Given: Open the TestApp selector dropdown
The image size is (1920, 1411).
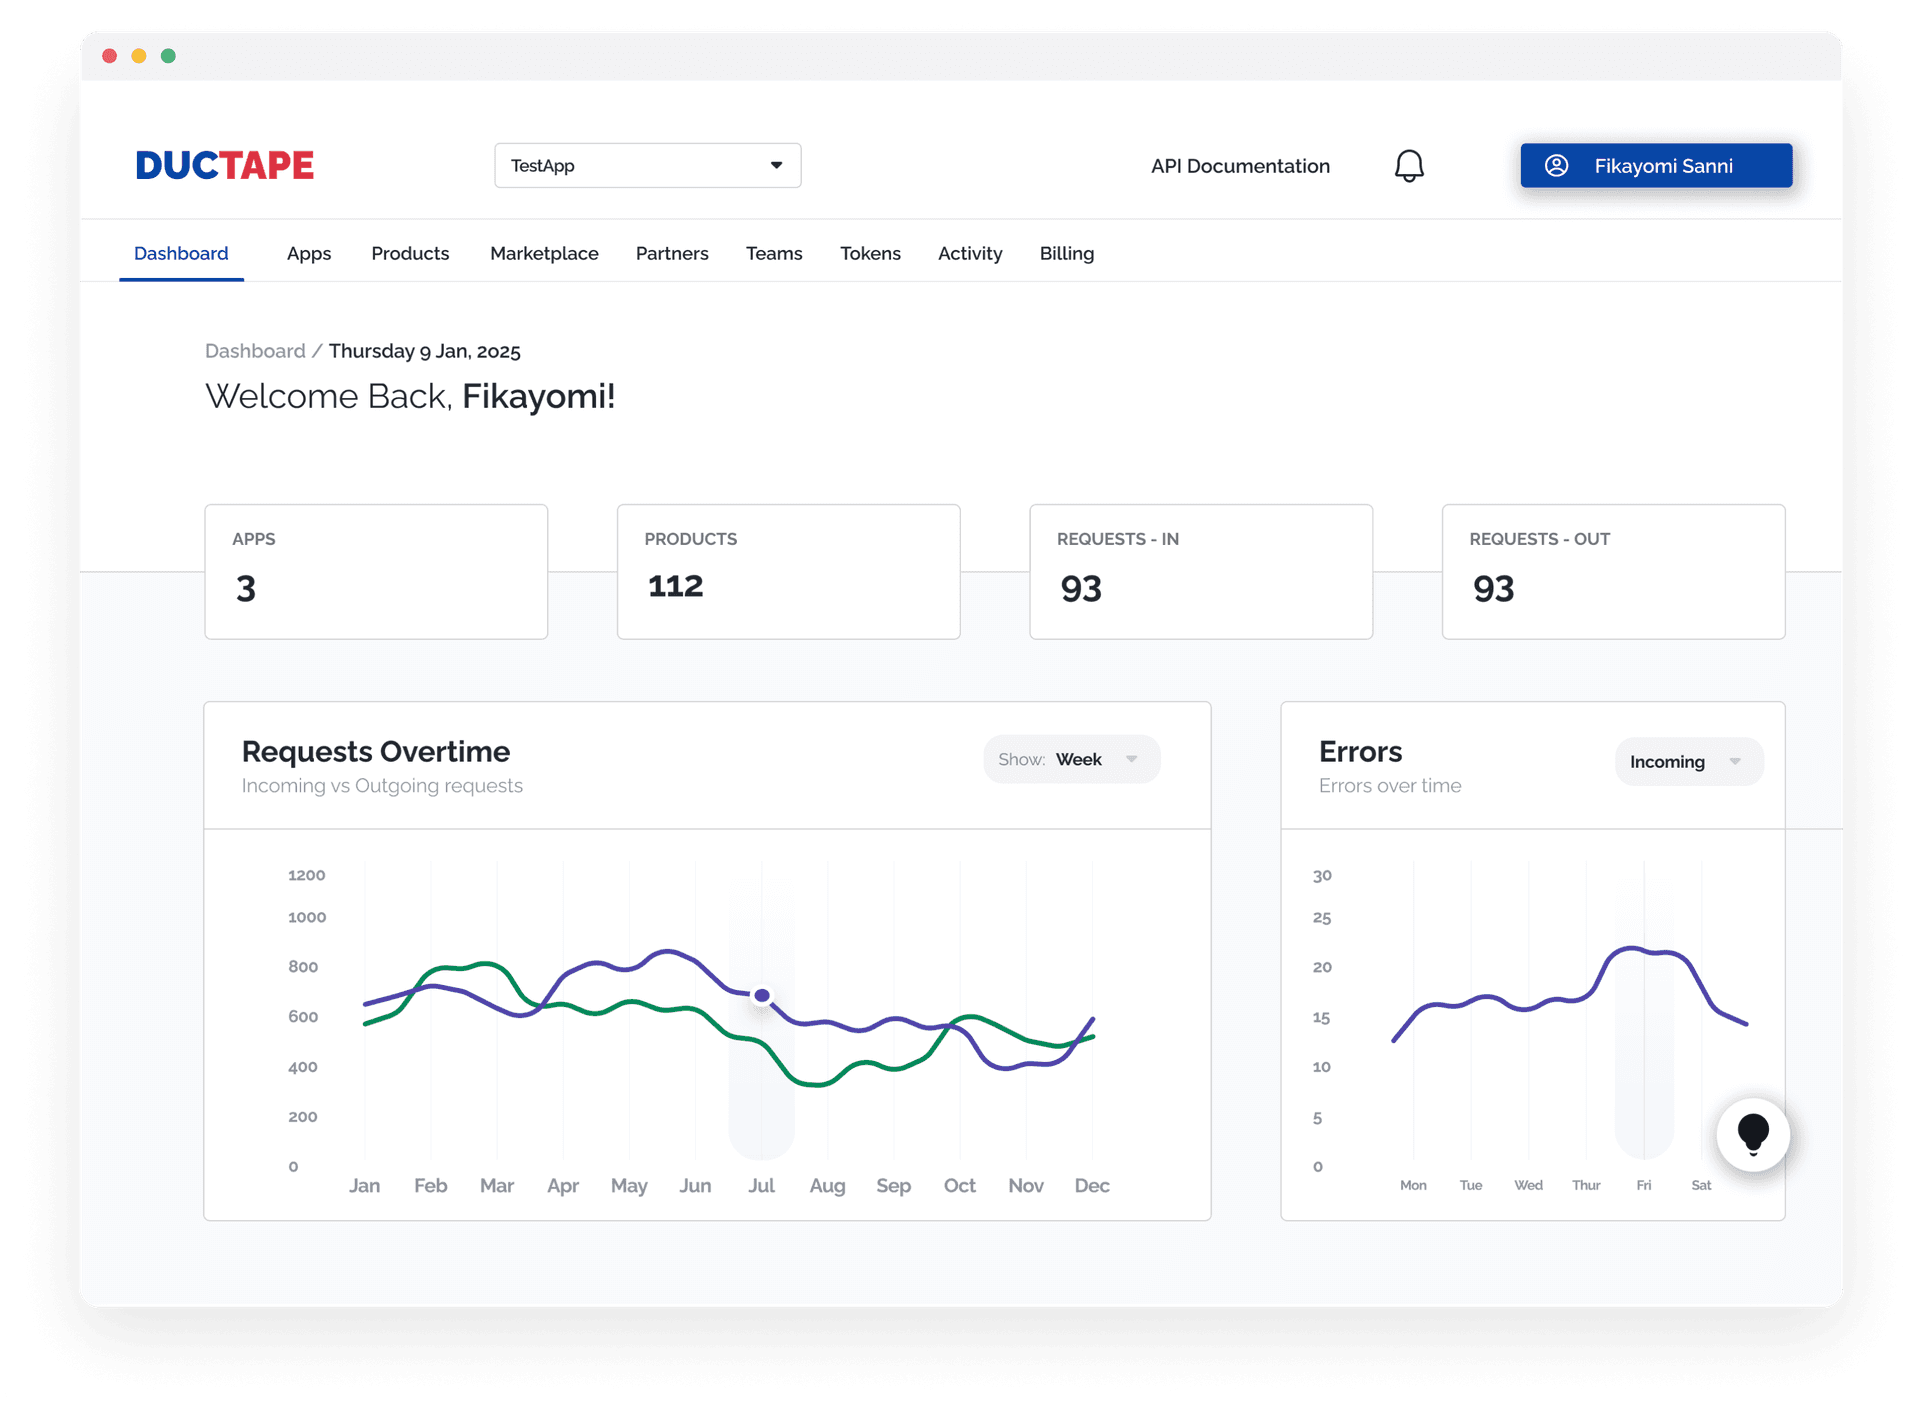Looking at the screenshot, I should [648, 166].
